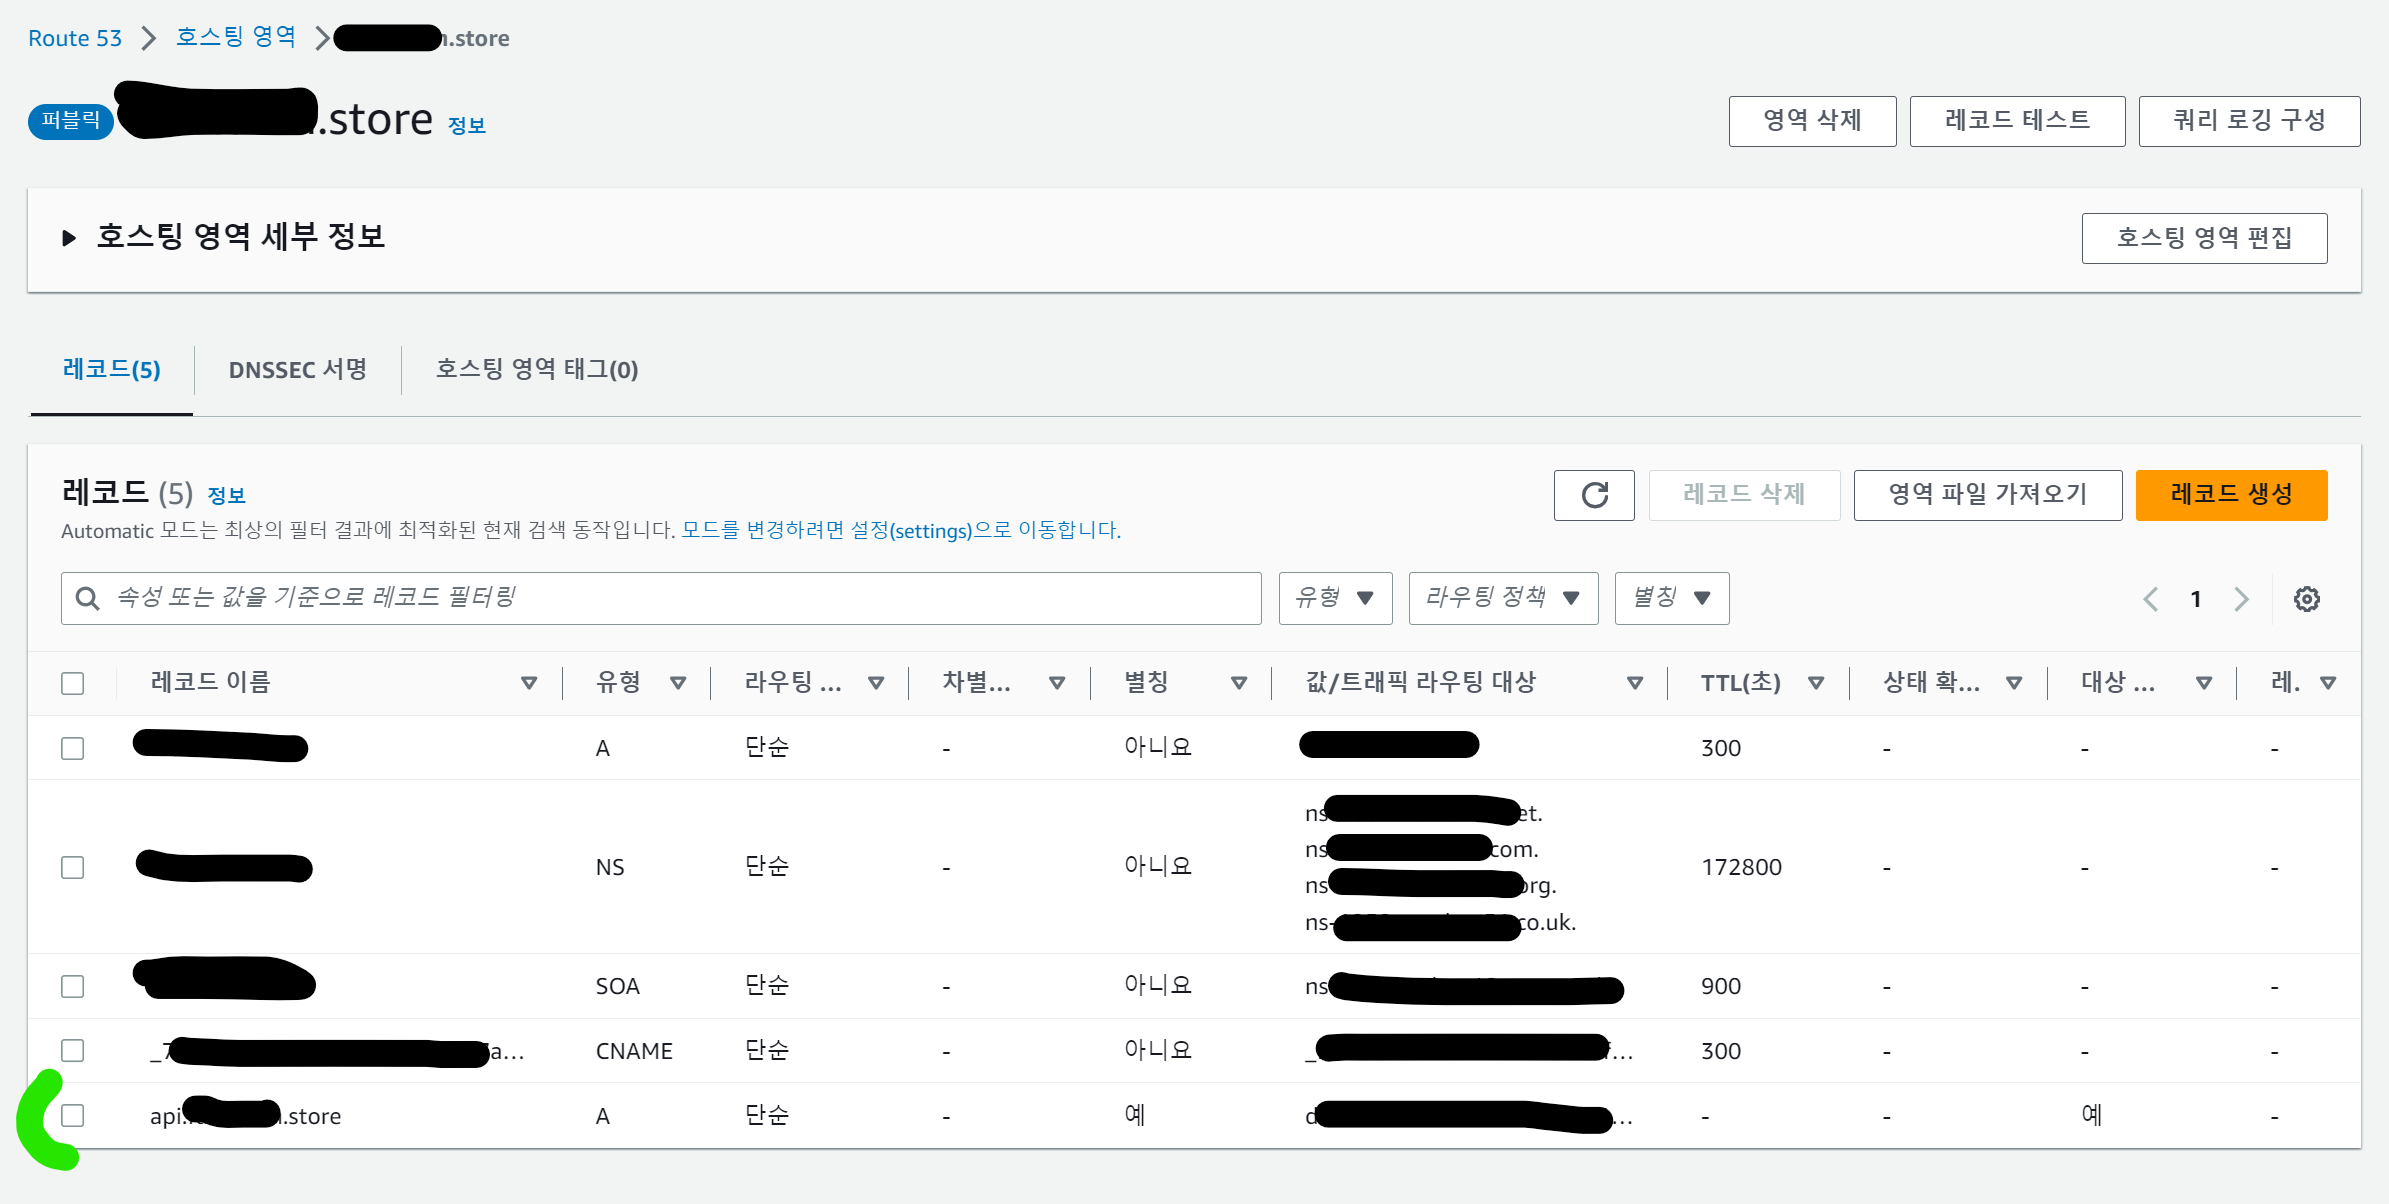Sort by 별칭 column header arrow

click(x=1238, y=683)
